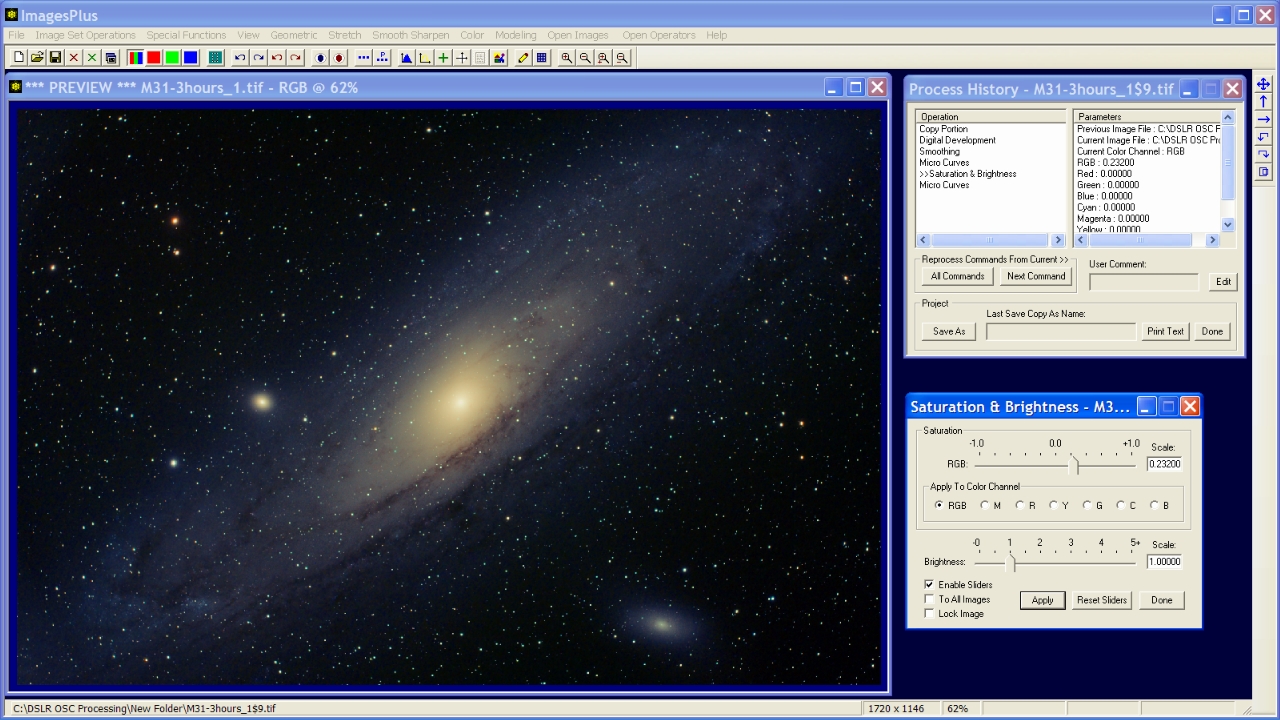Zoom out with second magnifier icon
1280x720 pixels.
coord(585,58)
